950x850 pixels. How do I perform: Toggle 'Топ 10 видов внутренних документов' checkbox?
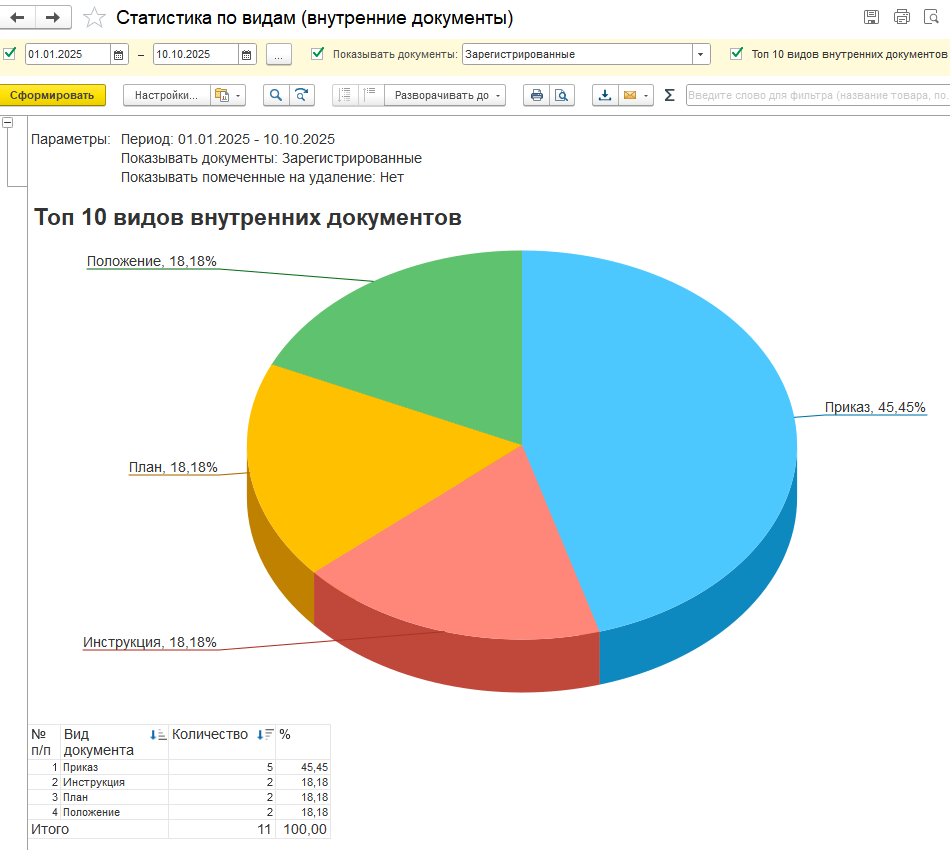pyautogui.click(x=737, y=54)
